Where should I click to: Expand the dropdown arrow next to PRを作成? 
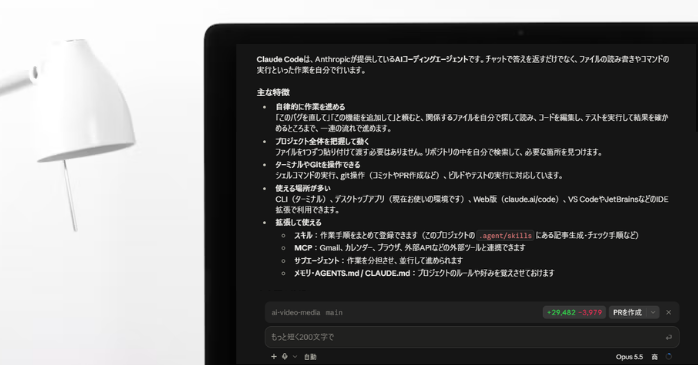tap(653, 312)
